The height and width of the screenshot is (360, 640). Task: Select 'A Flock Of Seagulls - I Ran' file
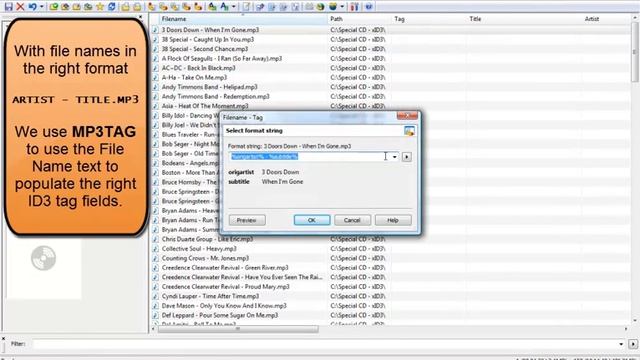(222, 58)
